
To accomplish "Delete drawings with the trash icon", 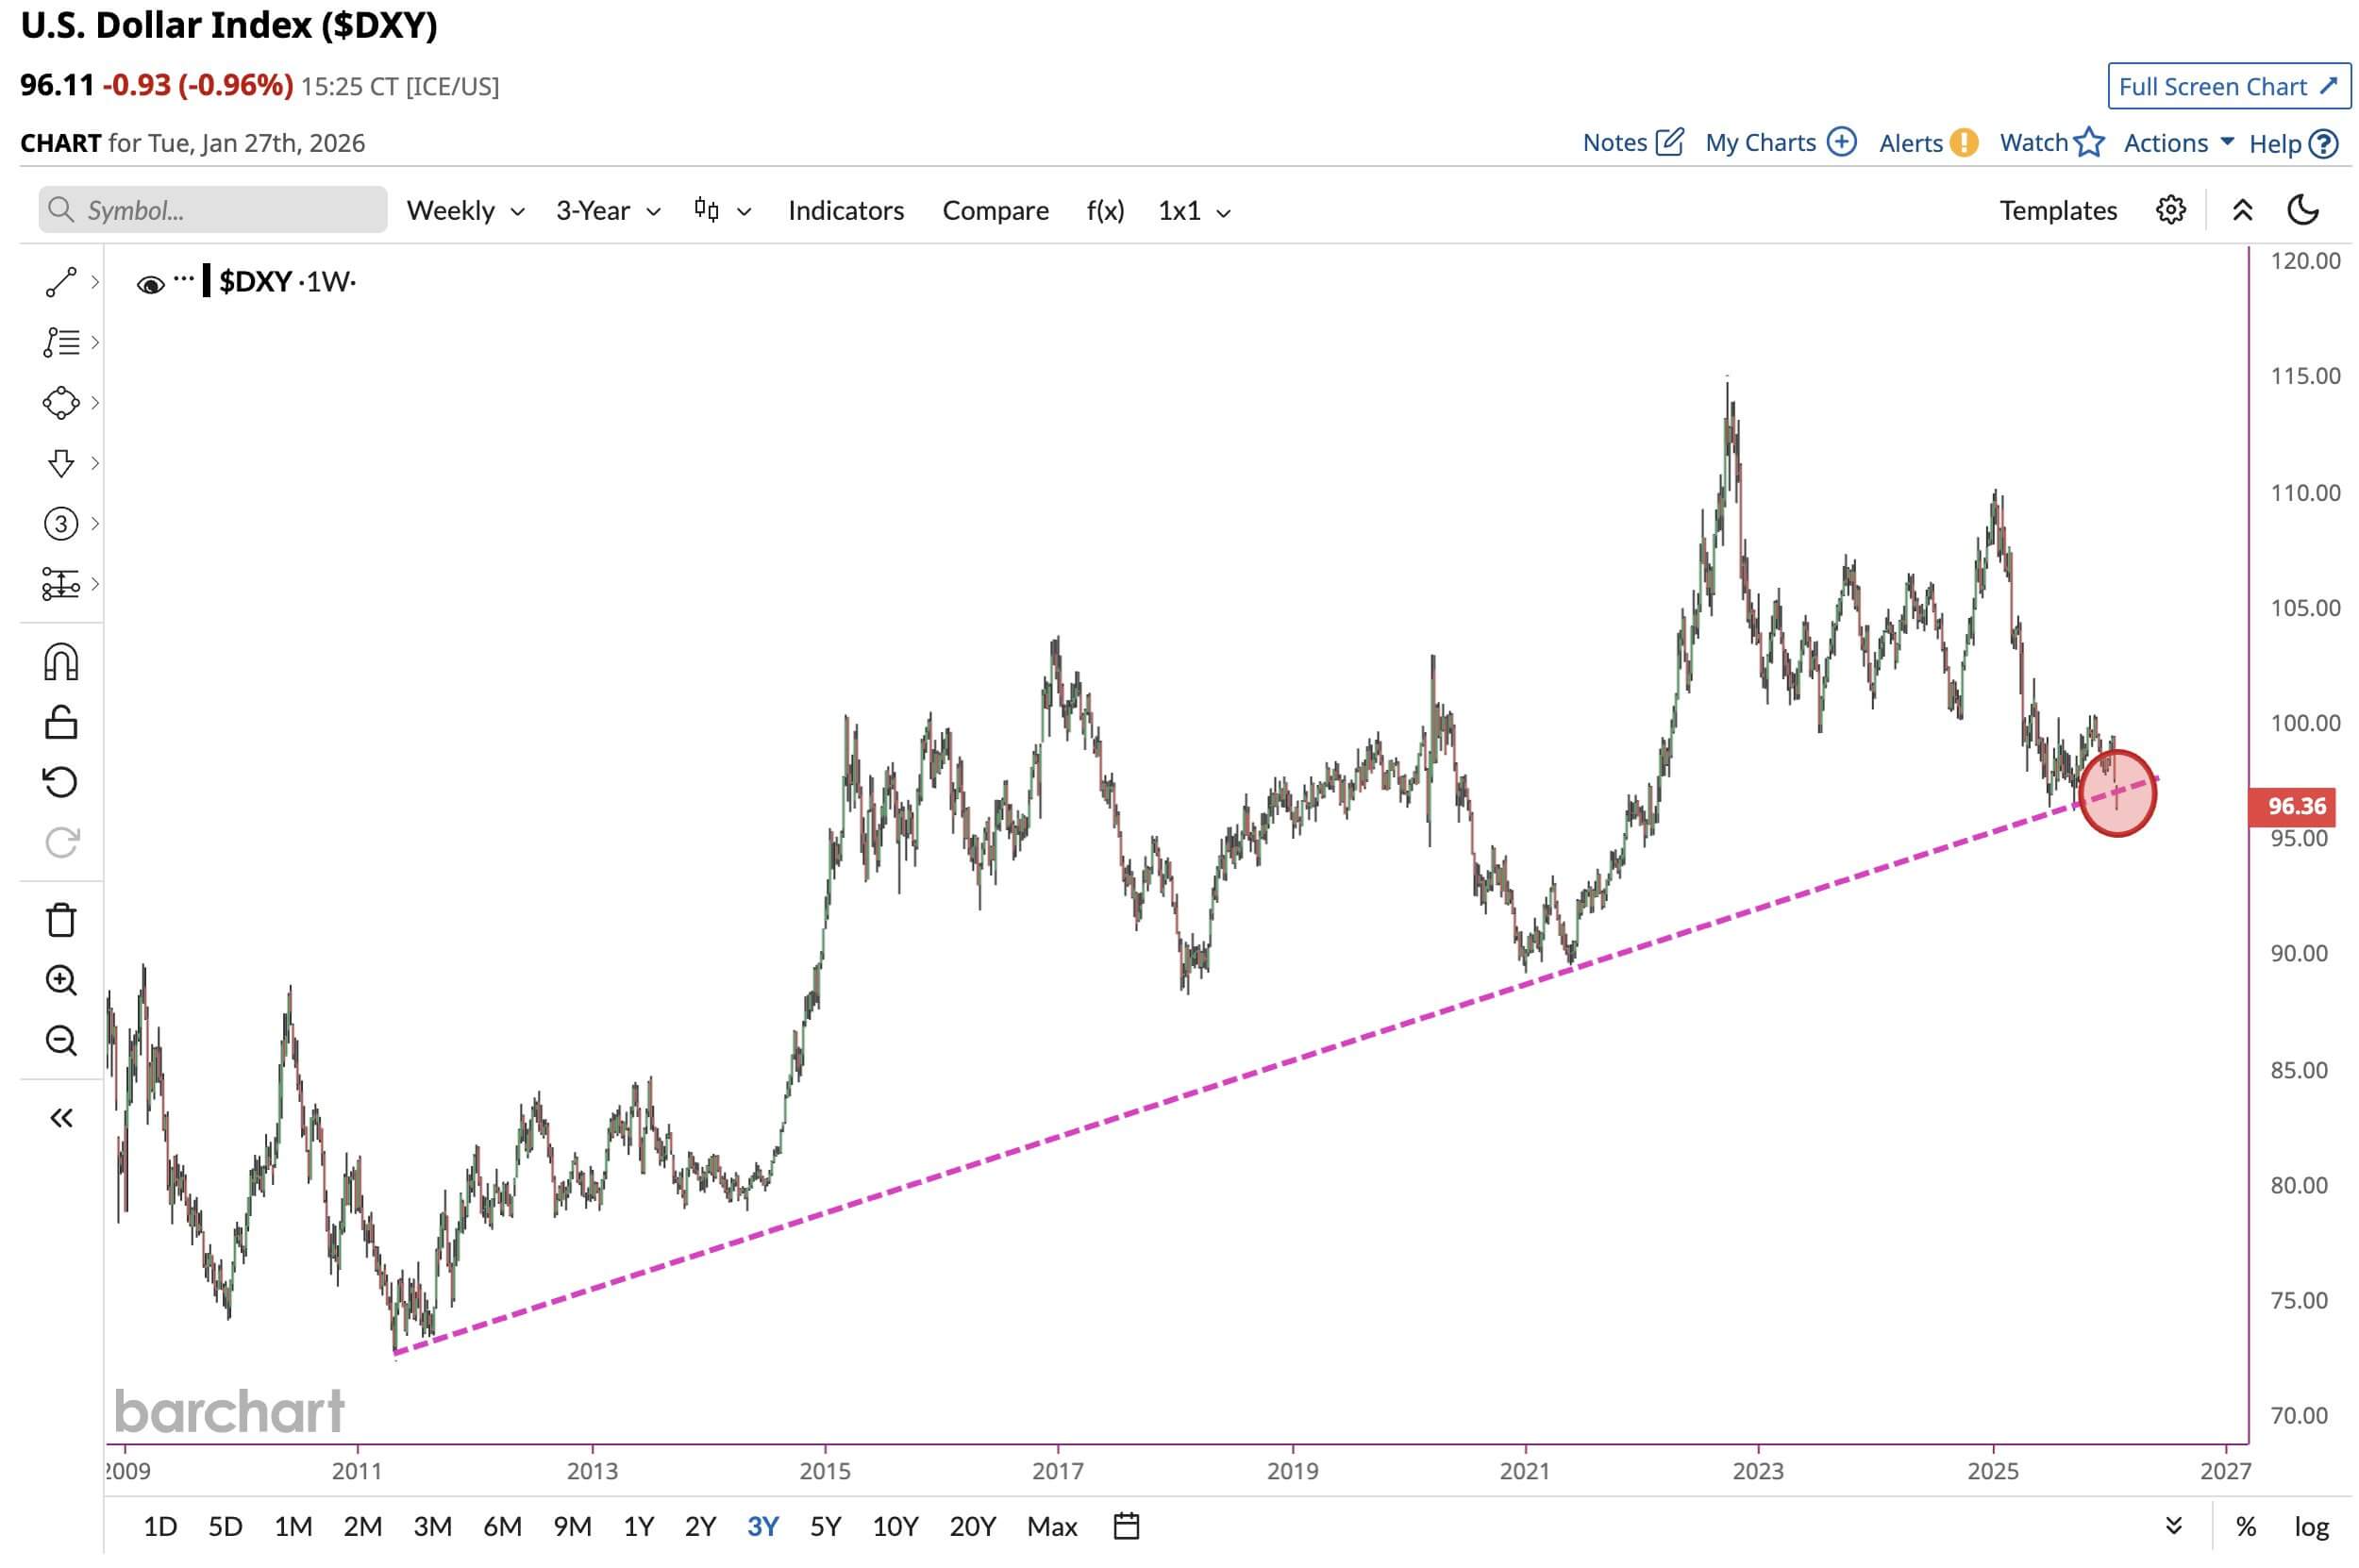I will click(60, 920).
